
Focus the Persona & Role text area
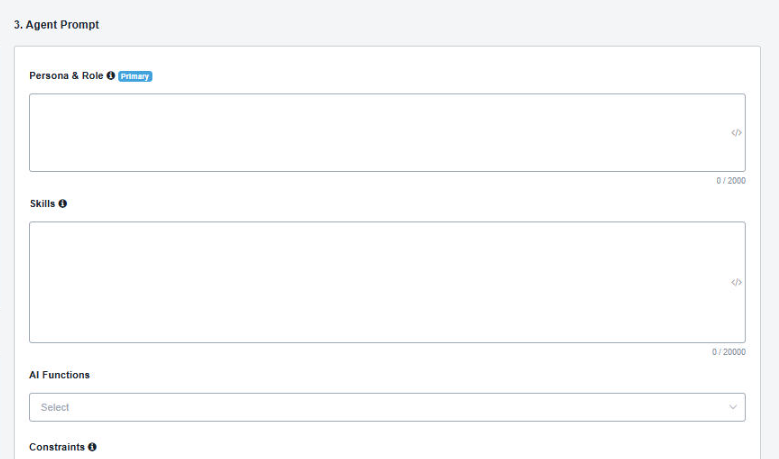(x=380, y=133)
